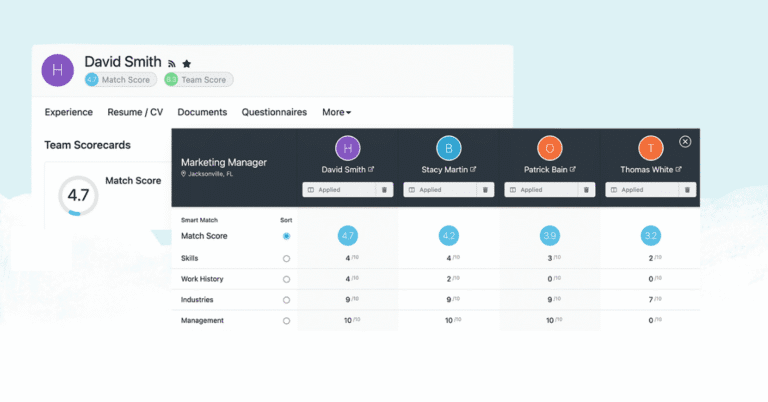Switch to the Resume / CV tab

tap(135, 112)
